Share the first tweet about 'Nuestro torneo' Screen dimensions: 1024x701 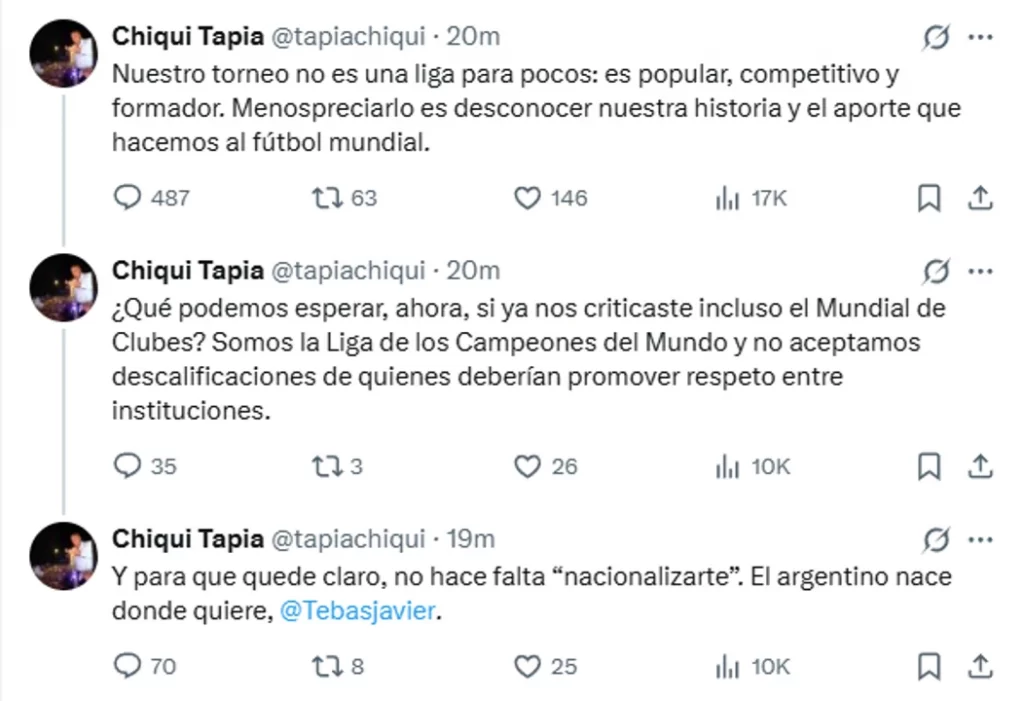pyautogui.click(x=981, y=199)
